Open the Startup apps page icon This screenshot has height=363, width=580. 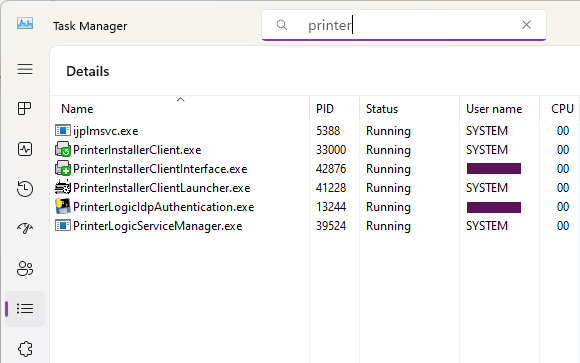pos(25,228)
